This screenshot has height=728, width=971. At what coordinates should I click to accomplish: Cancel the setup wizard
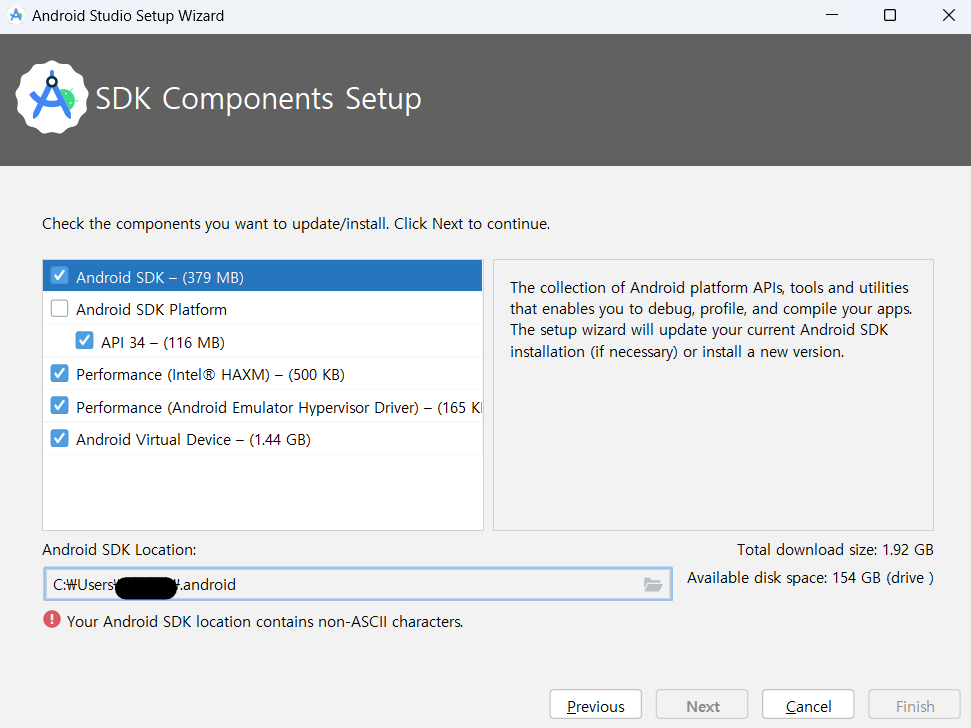808,706
